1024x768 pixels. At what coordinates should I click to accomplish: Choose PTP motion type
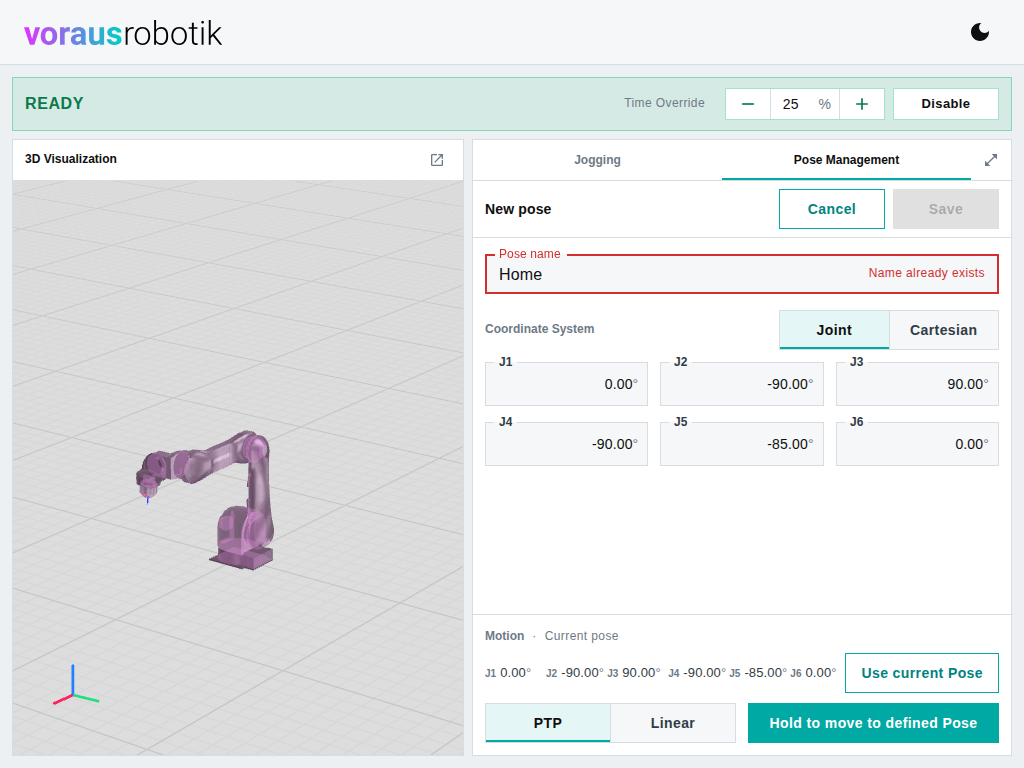[x=547, y=723]
